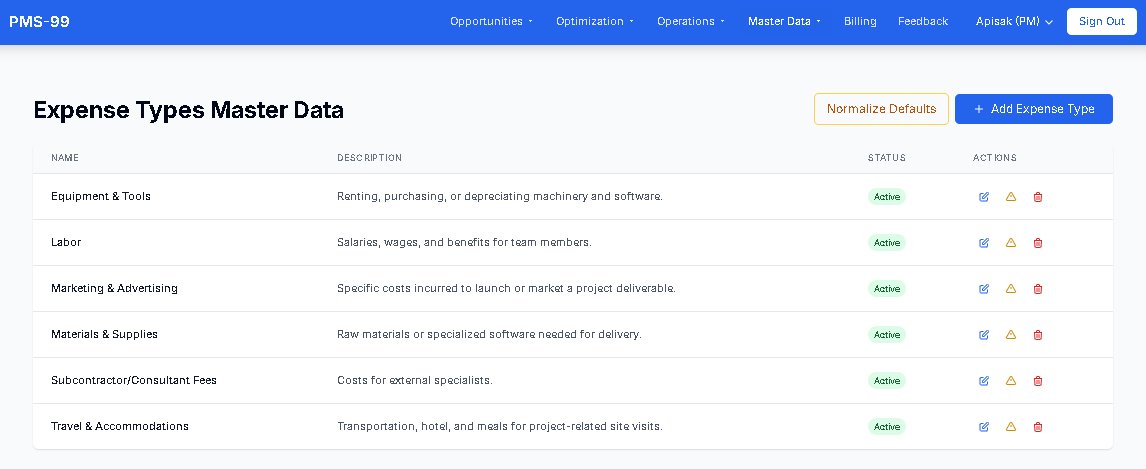This screenshot has width=1146, height=469.
Task: Edit the Subcontractor/Consultant Fees entry
Action: click(x=984, y=381)
